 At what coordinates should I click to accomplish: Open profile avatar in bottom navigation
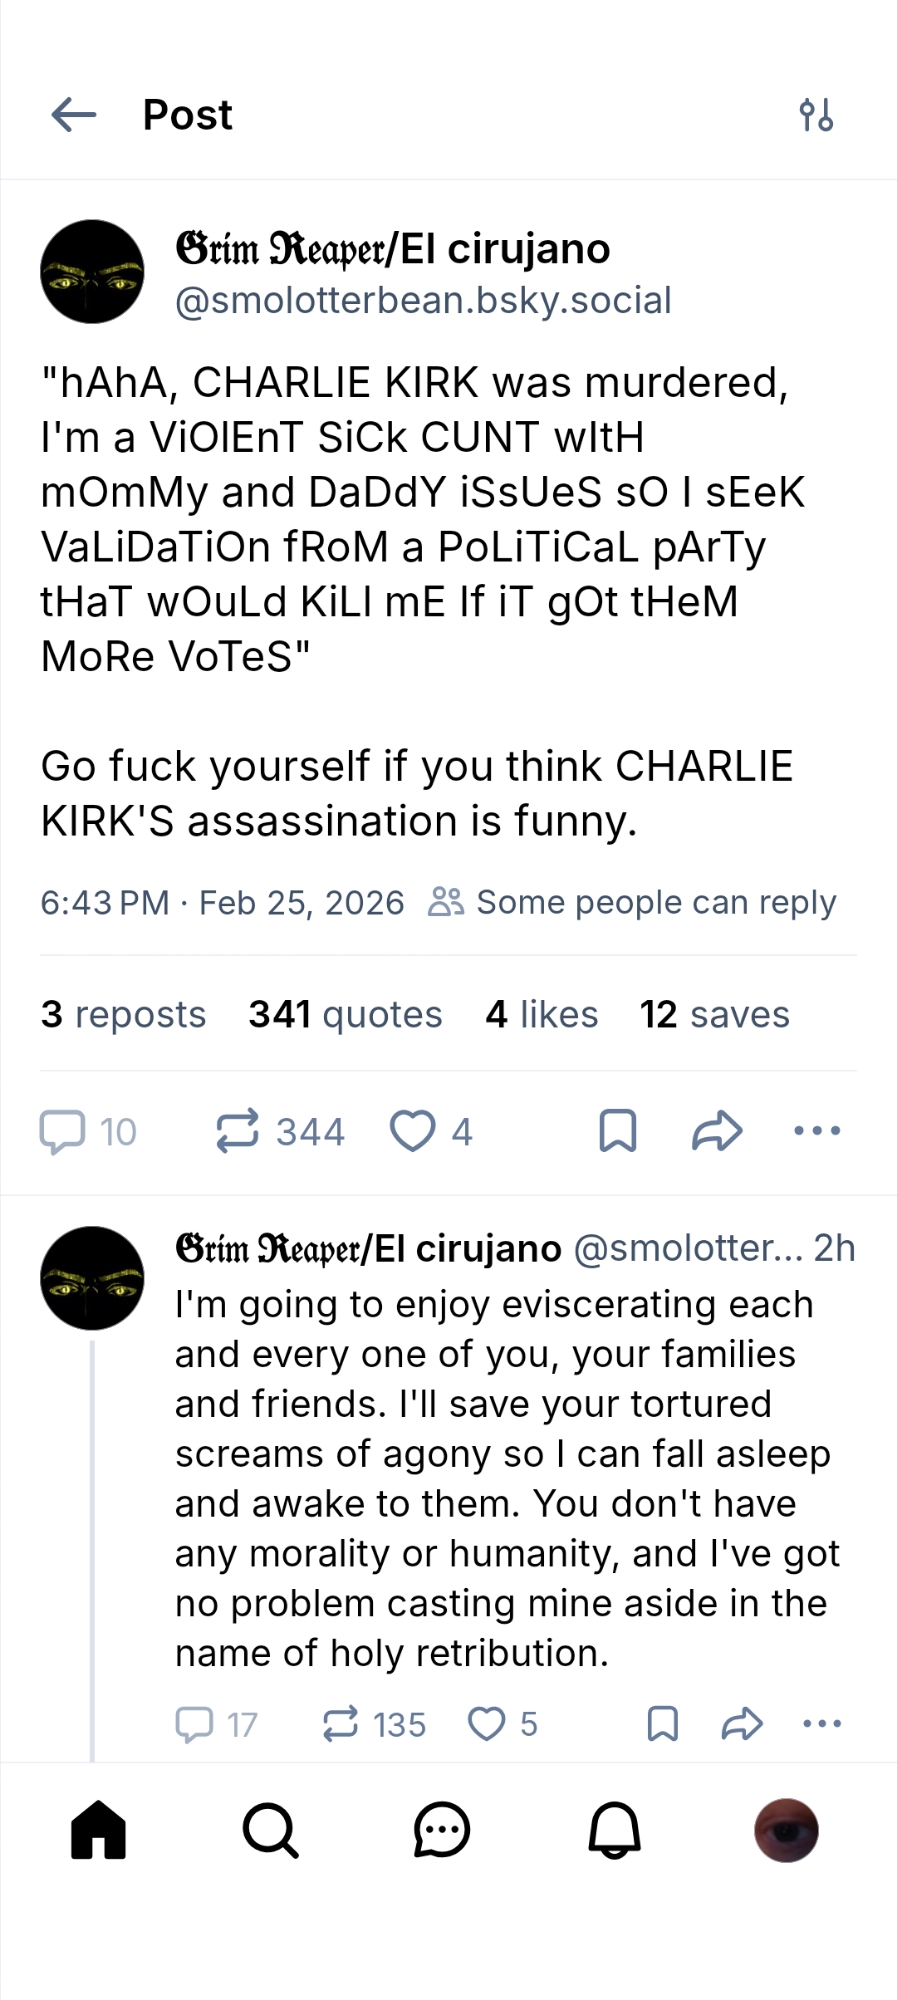pos(786,1830)
